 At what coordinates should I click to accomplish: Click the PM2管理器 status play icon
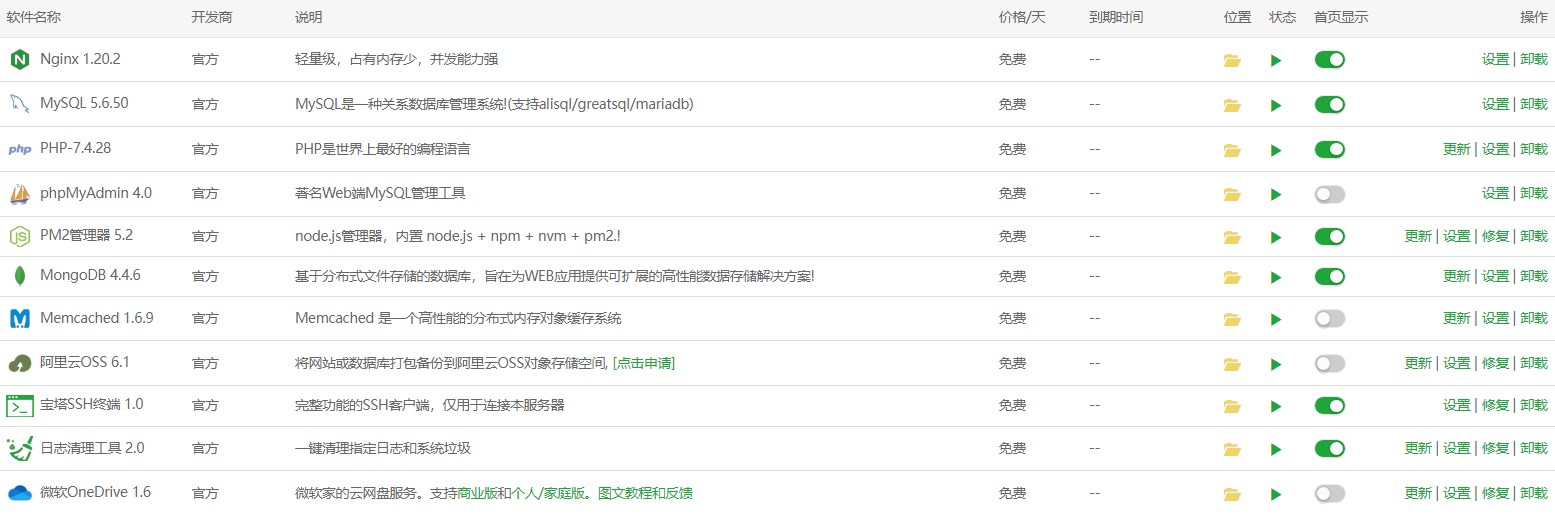1276,237
